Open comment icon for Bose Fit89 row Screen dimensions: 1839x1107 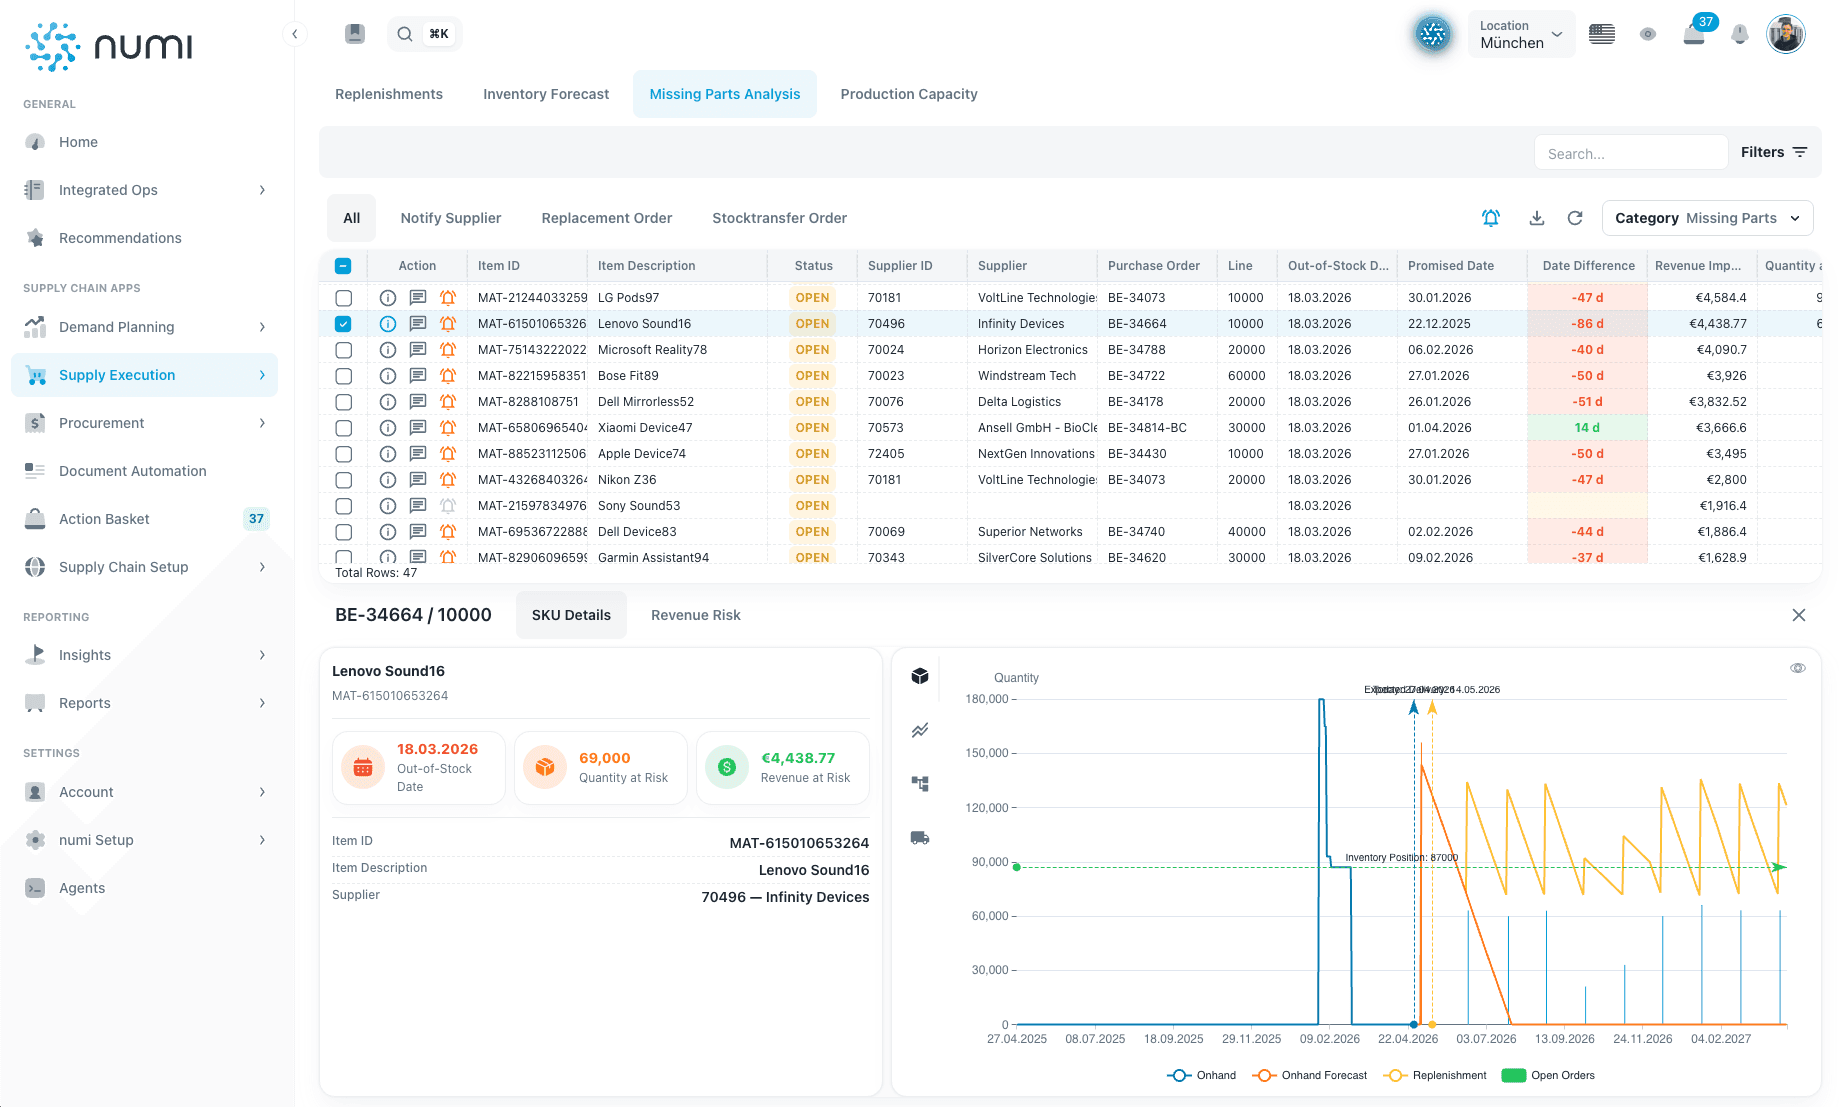coord(418,376)
